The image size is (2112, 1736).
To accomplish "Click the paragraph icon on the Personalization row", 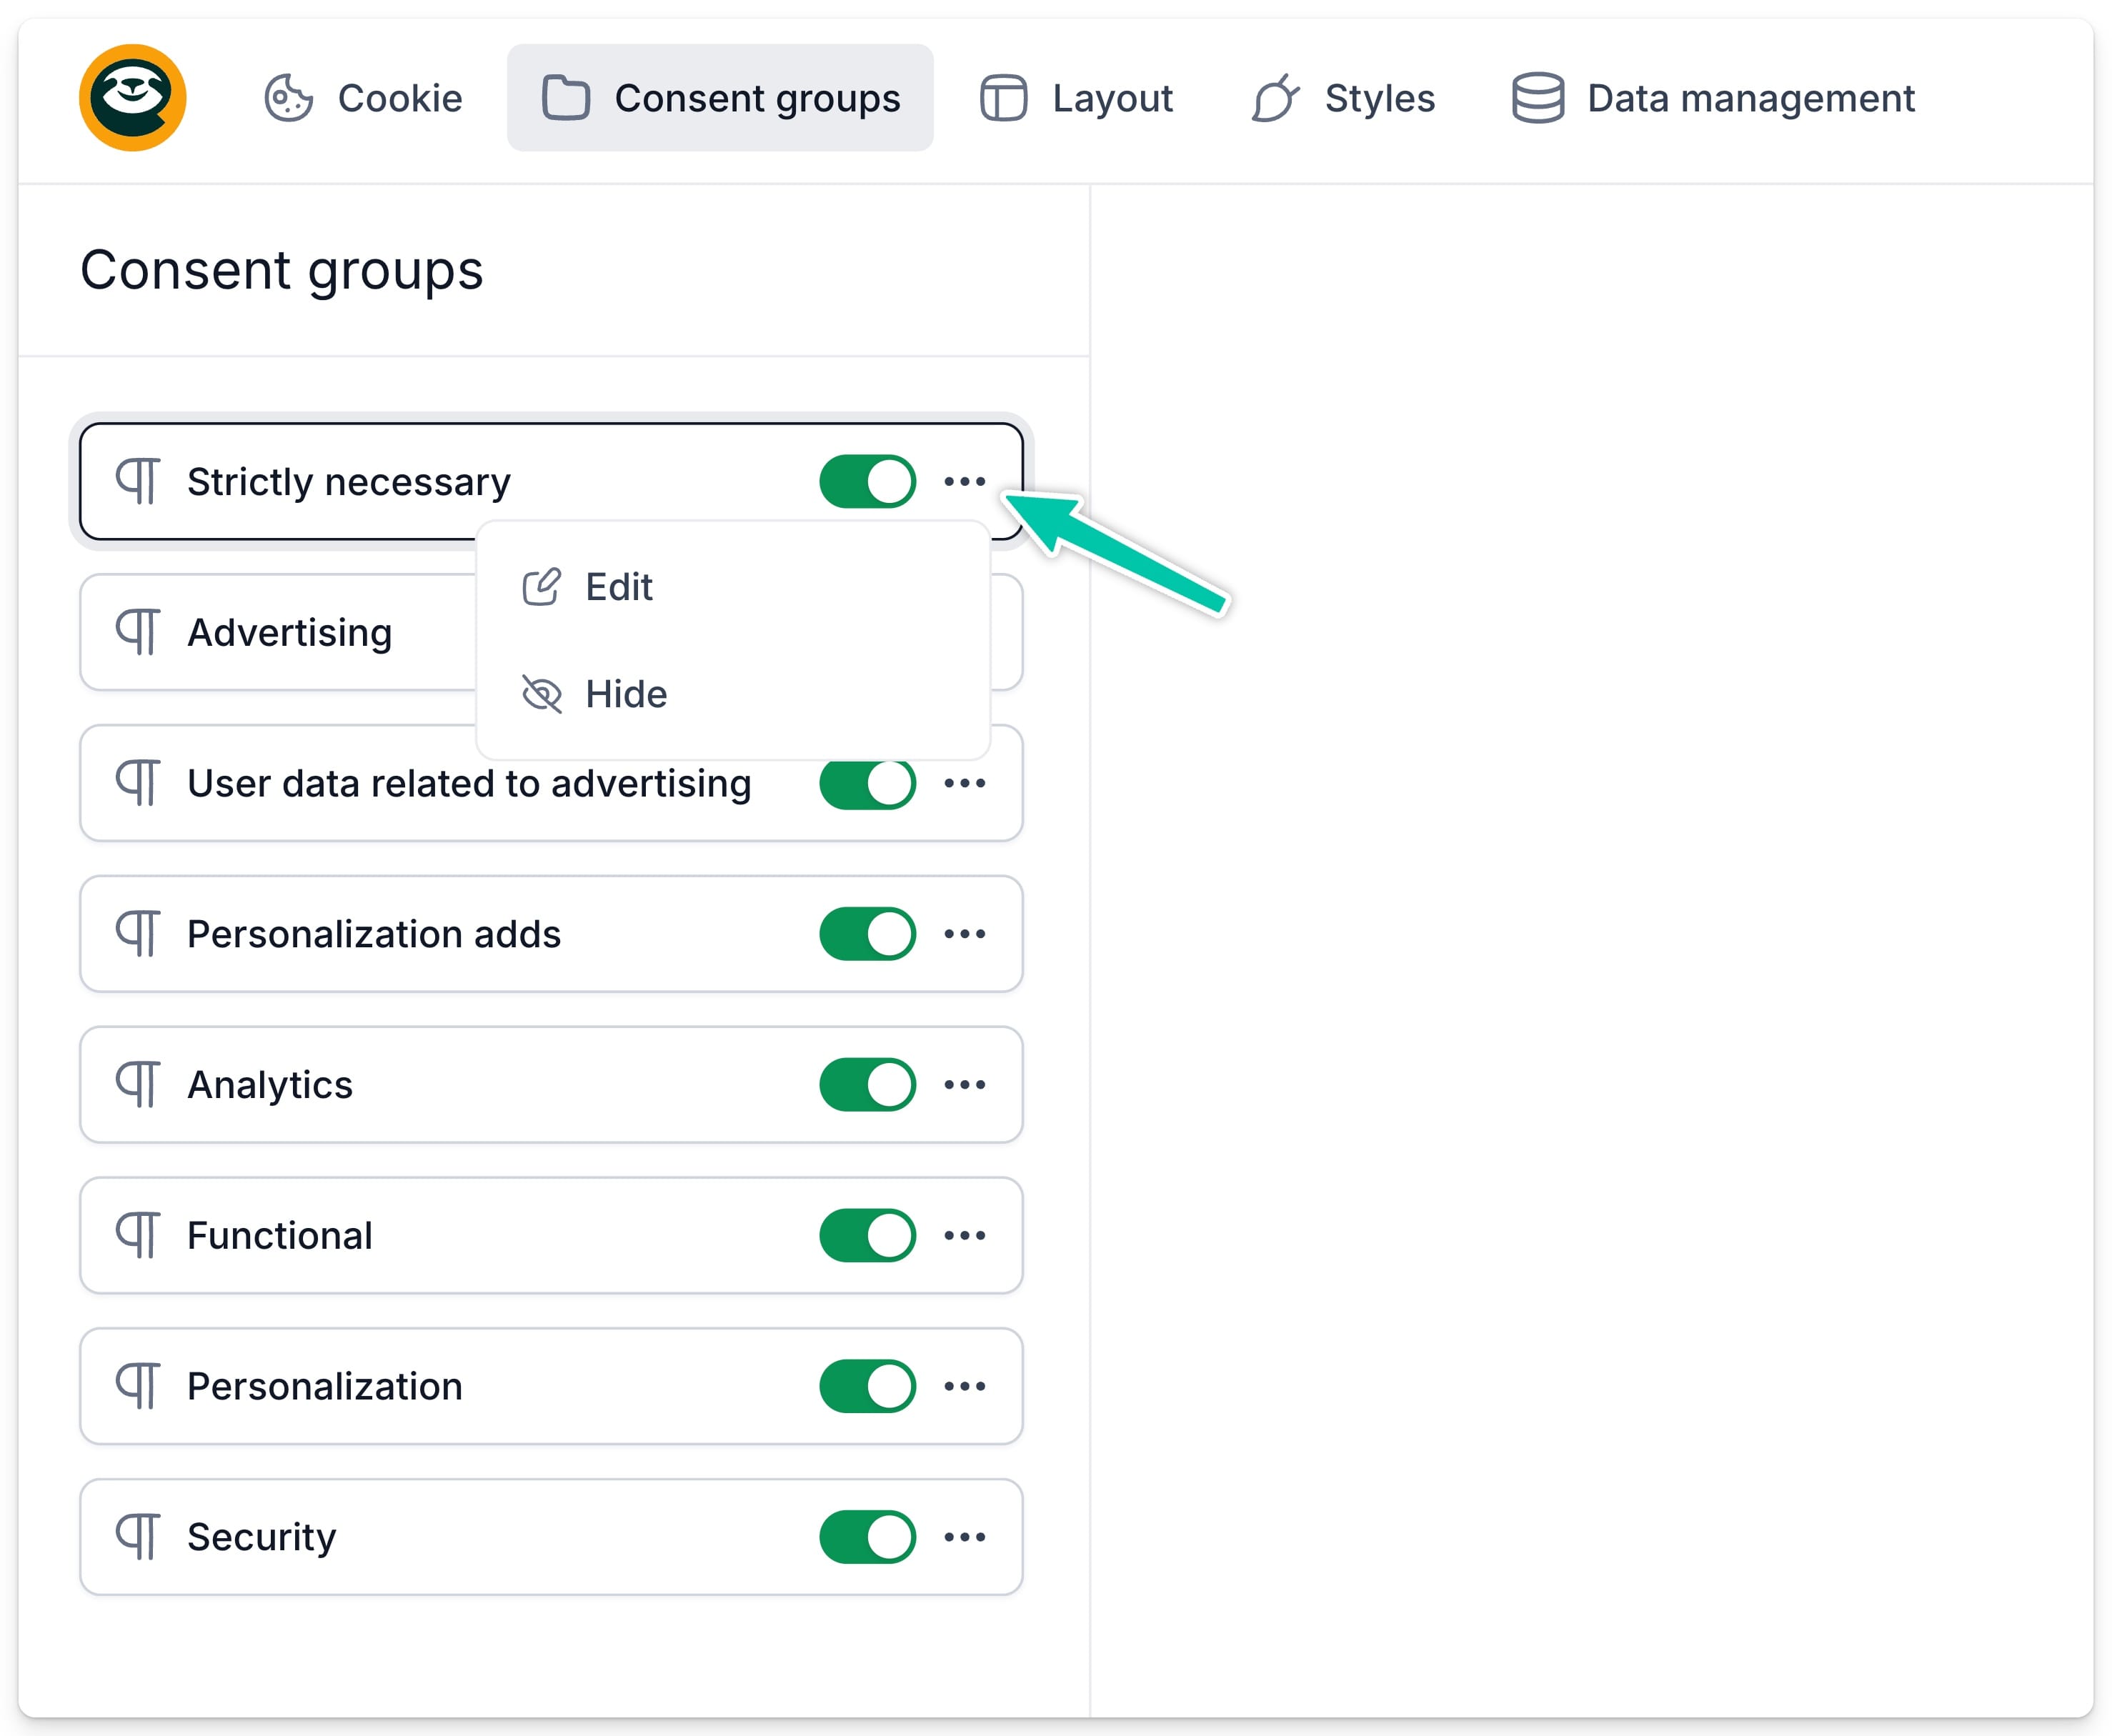I will click(x=138, y=1387).
